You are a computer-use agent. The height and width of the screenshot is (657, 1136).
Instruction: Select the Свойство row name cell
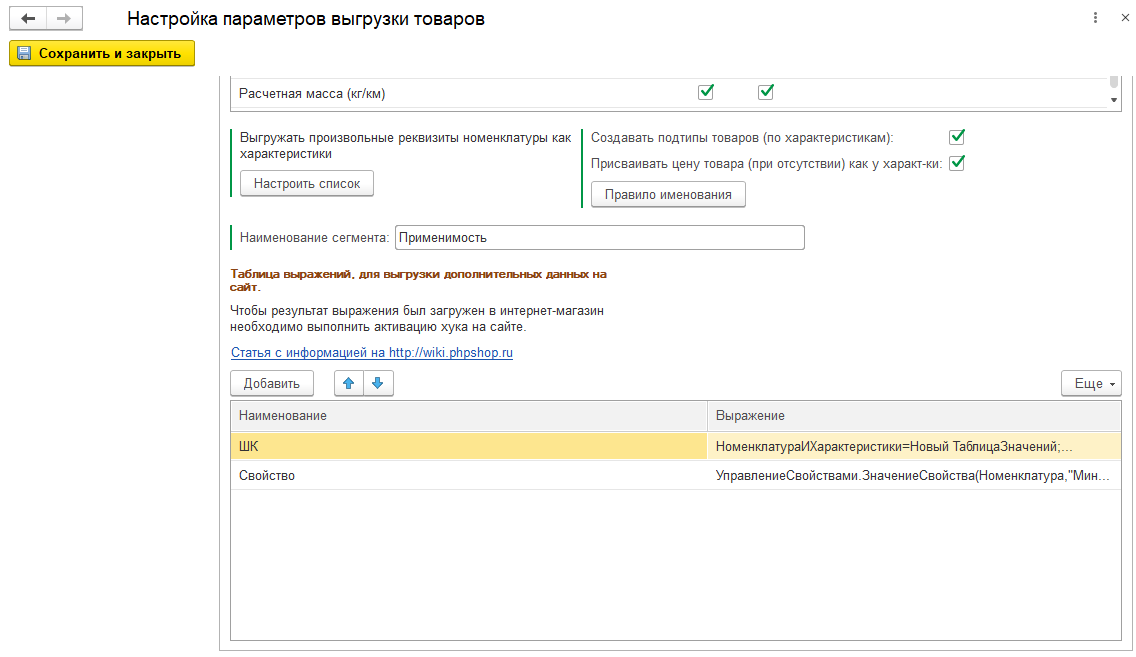point(469,476)
